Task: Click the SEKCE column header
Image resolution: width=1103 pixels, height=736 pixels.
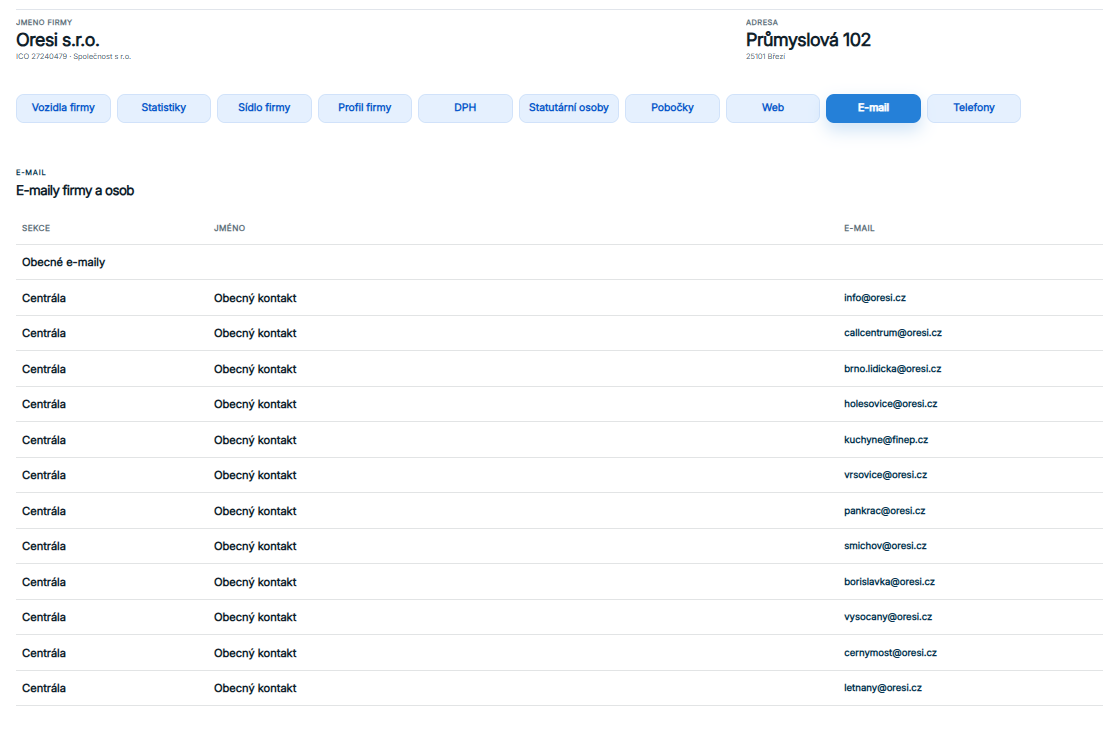Action: [36, 228]
